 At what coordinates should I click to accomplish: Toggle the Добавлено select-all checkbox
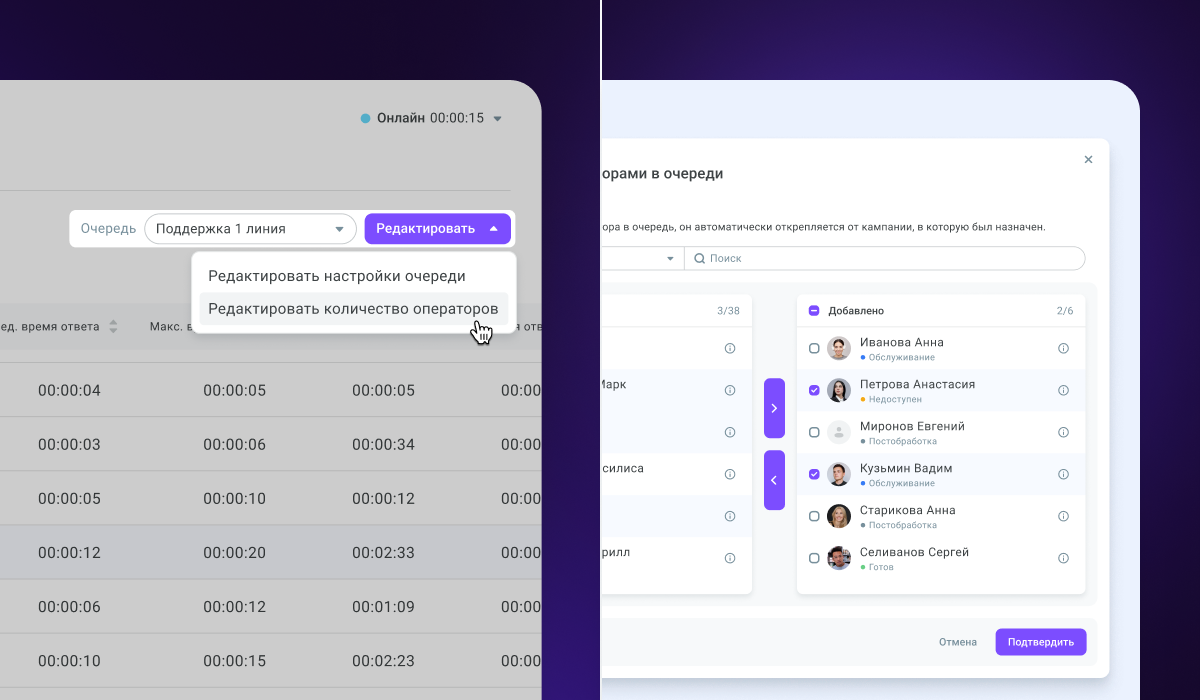click(814, 310)
